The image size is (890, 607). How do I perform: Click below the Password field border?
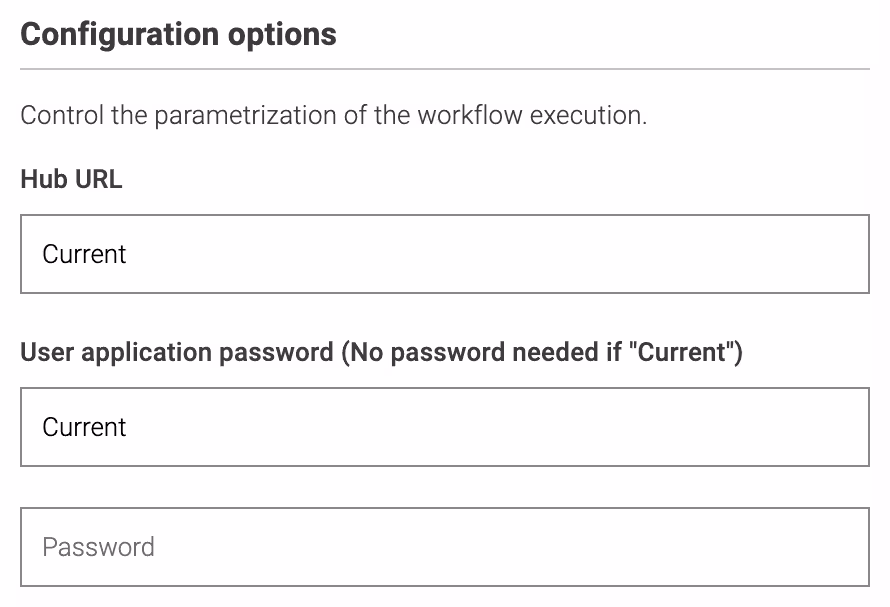coord(445,595)
